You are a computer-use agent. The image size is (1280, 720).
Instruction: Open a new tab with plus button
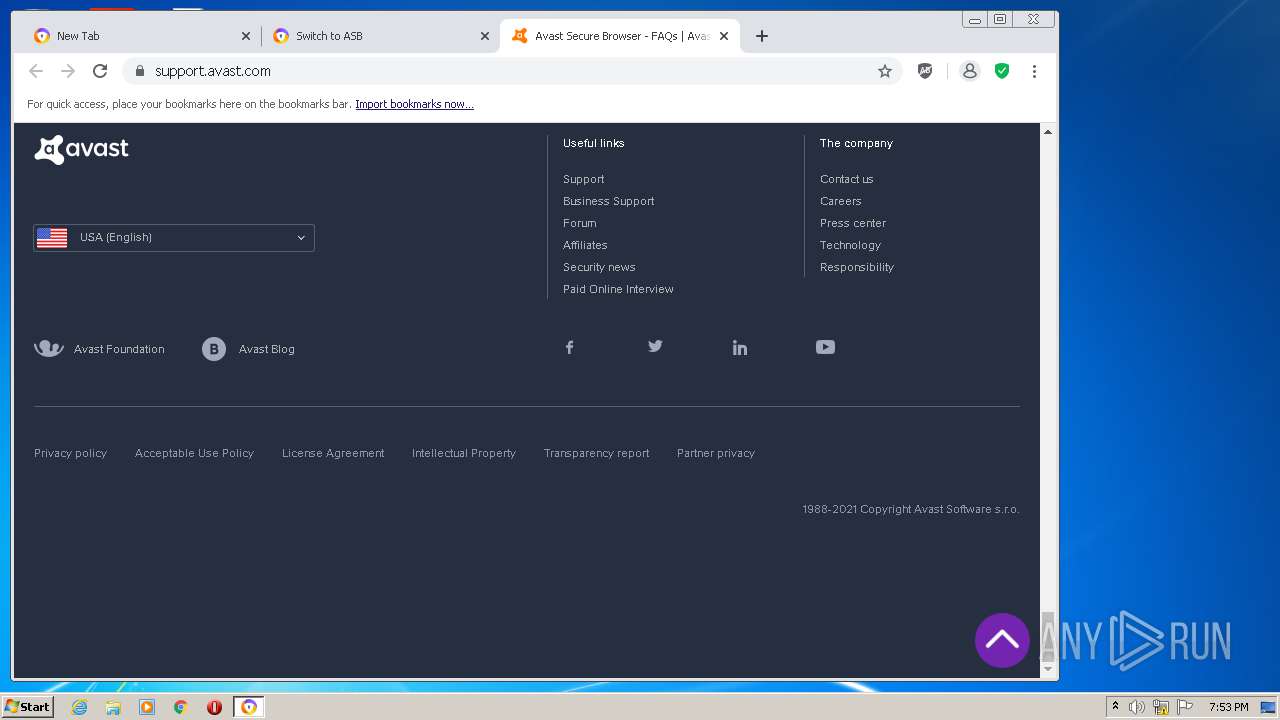pos(762,36)
